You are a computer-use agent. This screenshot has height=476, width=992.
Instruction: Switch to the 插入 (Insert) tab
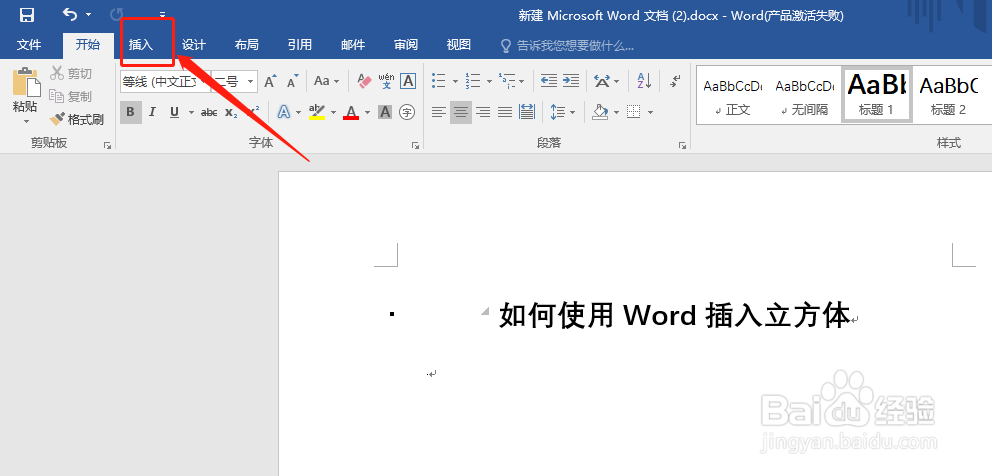(141, 44)
